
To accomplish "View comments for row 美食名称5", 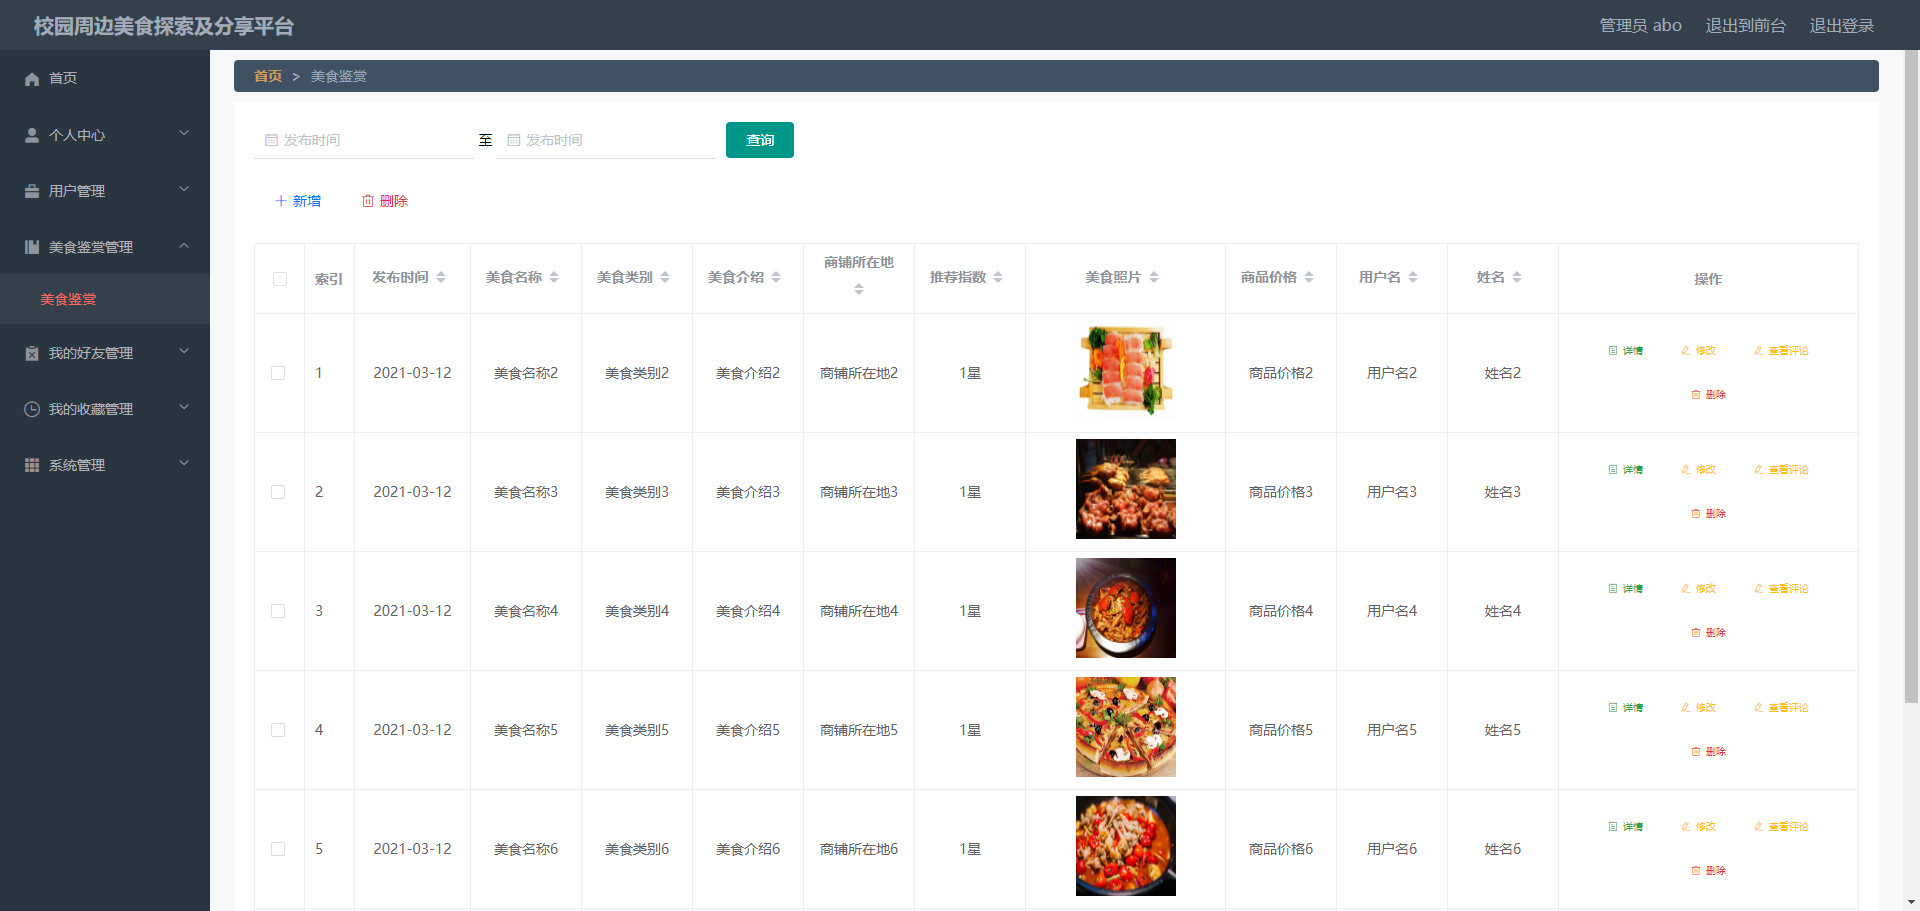I will [1781, 708].
